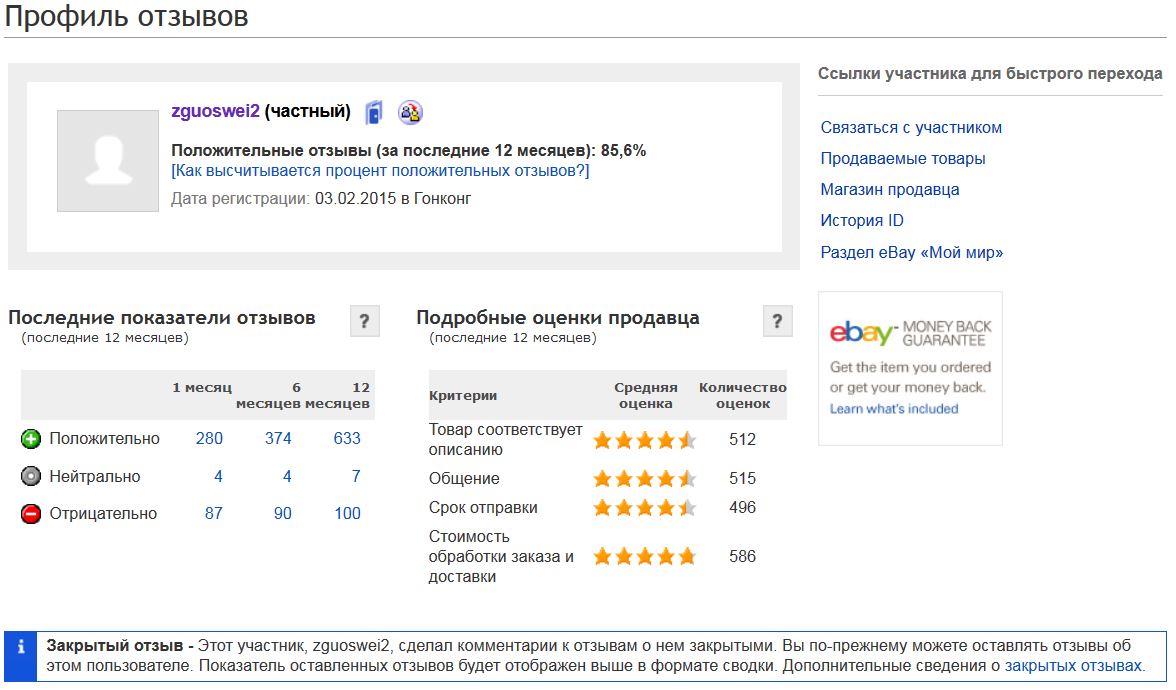The height and width of the screenshot is (690, 1176).
Task: Open Продаваемые товары link
Action: click(x=902, y=158)
